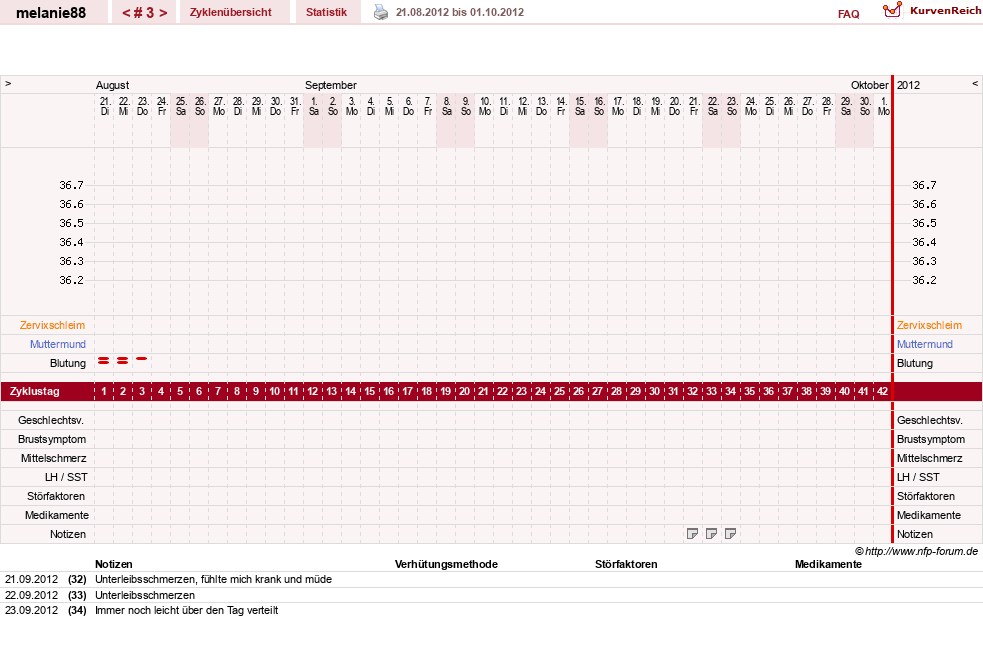Image resolution: width=983 pixels, height=663 pixels.
Task: Click the left Muttermund label
Action: coord(58,344)
